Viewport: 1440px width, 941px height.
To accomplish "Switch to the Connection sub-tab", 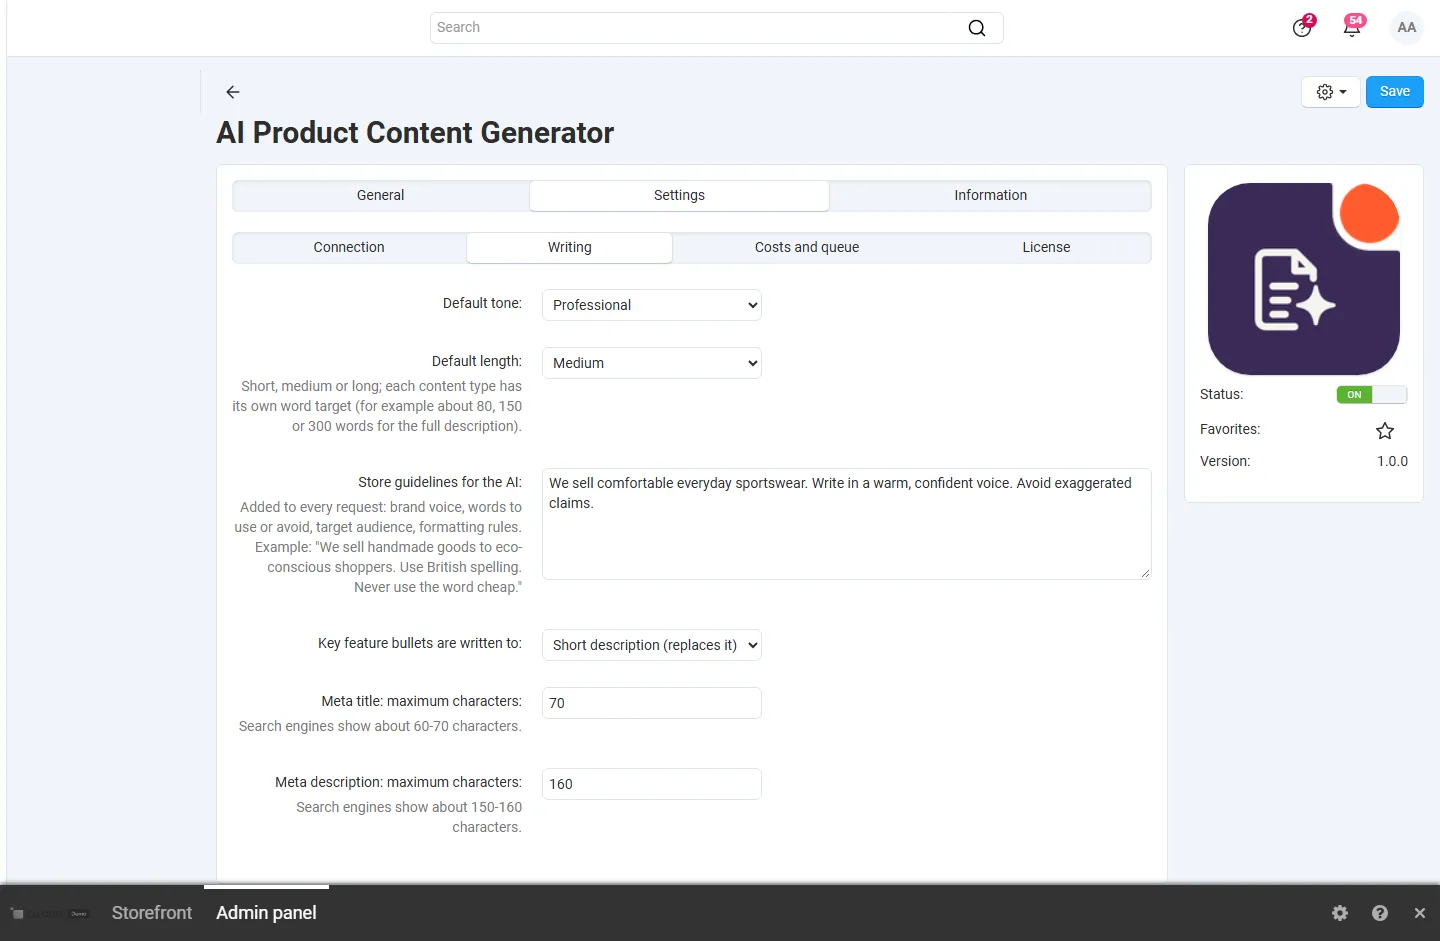I will tap(349, 248).
